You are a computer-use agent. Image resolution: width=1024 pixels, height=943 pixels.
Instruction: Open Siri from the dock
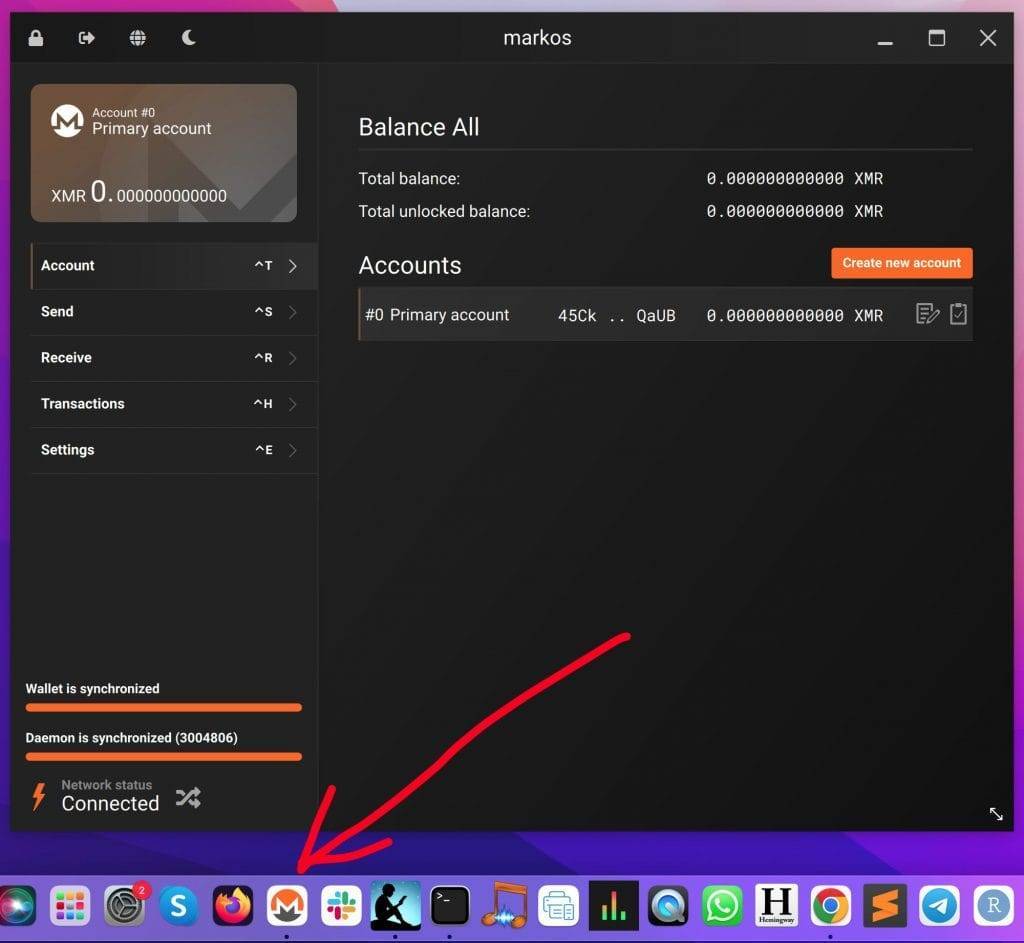[17, 906]
